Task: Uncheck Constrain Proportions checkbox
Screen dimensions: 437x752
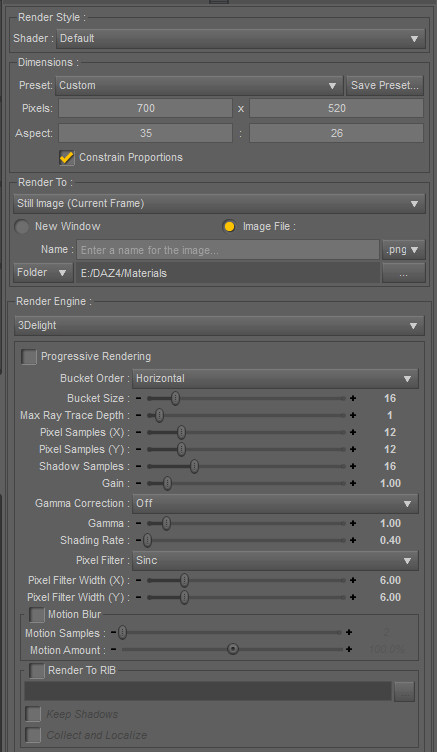Action: click(67, 157)
